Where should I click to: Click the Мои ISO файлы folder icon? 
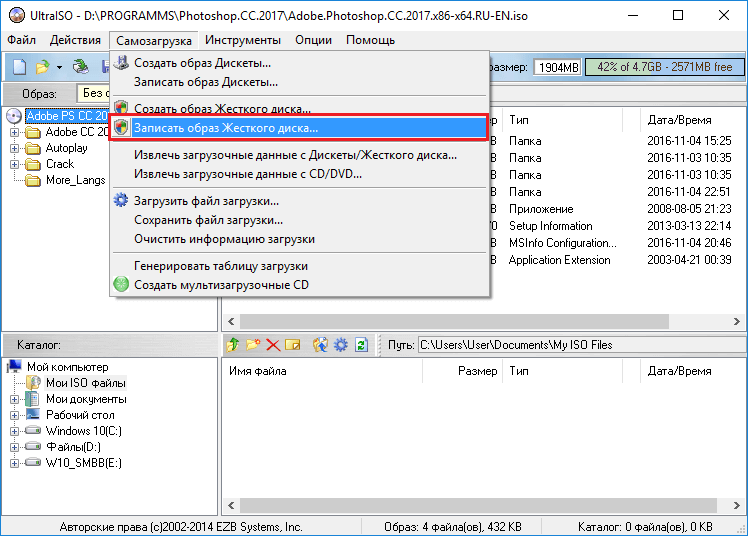pyautogui.click(x=33, y=382)
